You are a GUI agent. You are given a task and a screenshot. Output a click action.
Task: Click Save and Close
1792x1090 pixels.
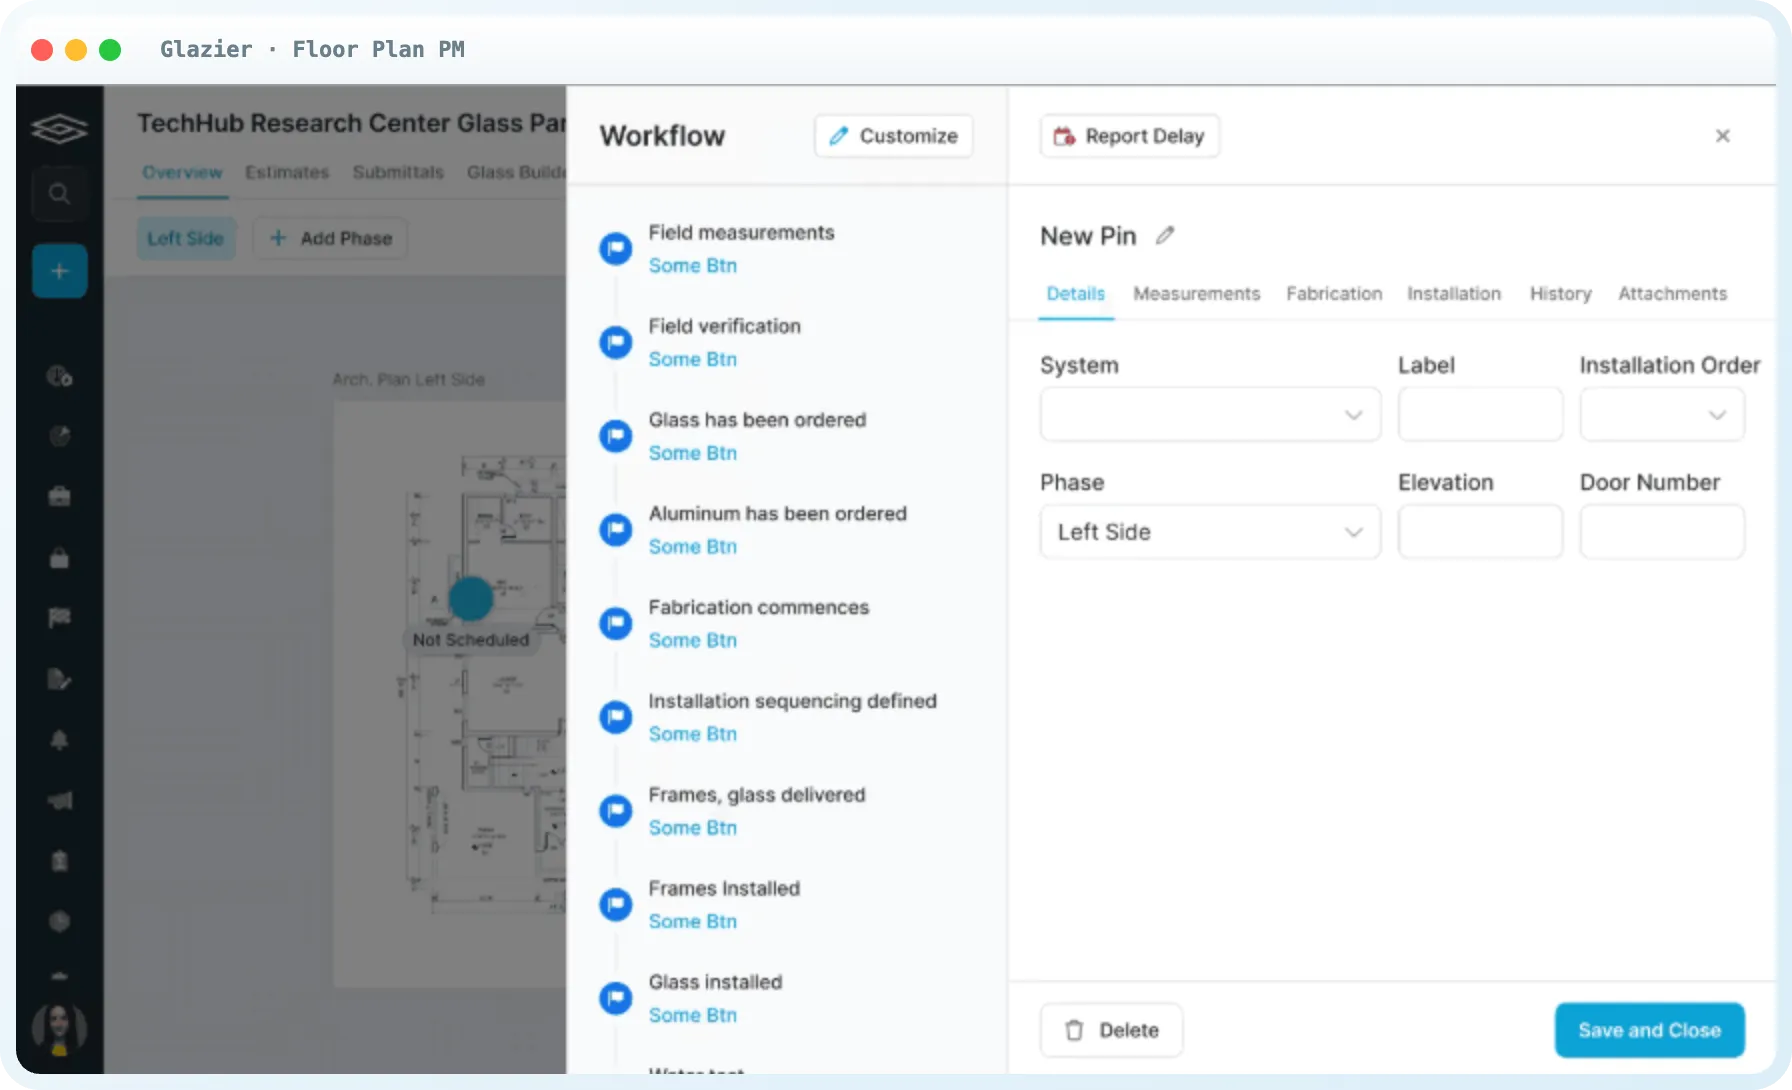click(x=1650, y=1030)
